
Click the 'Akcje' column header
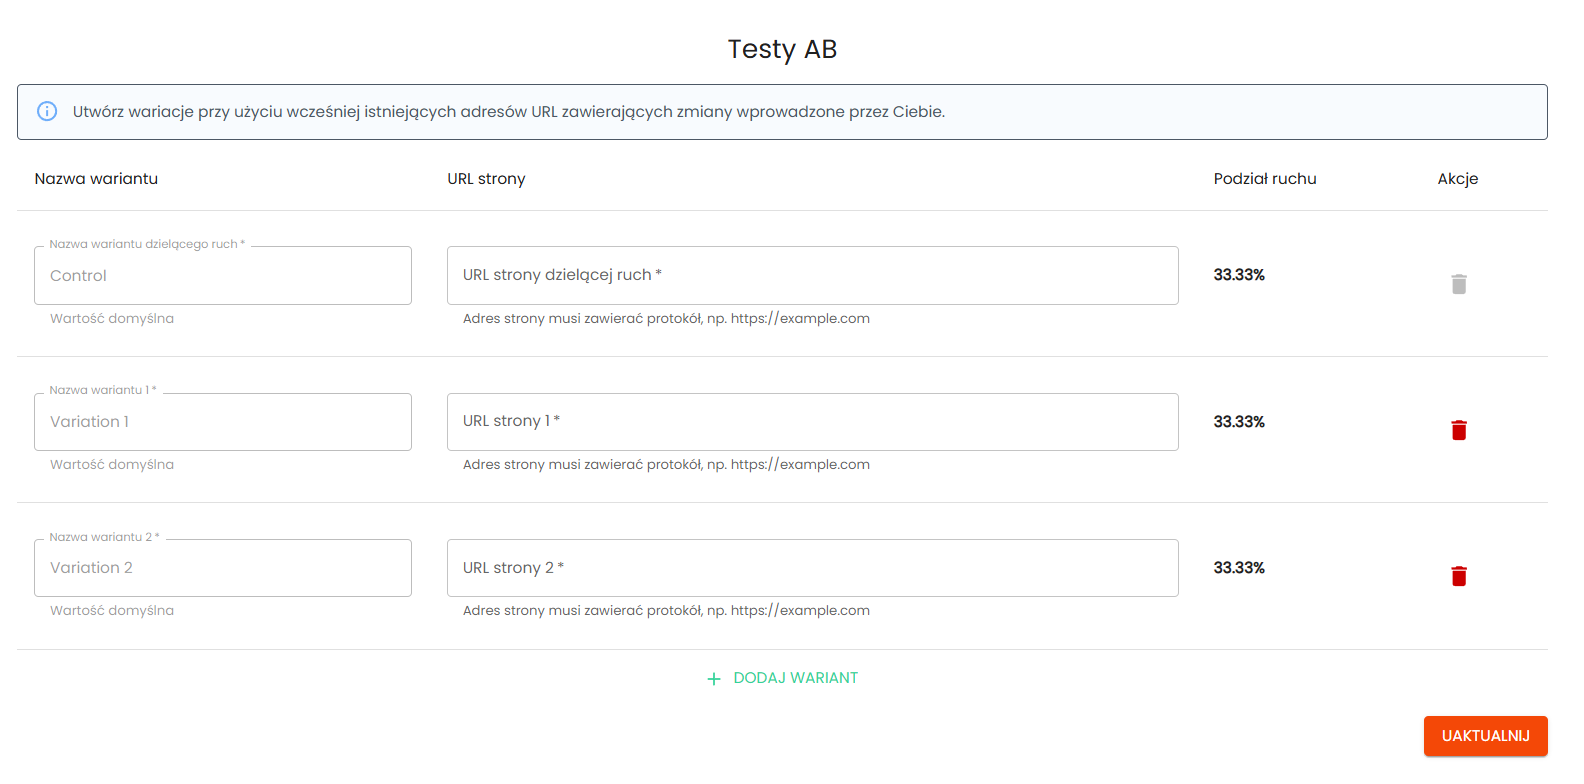(x=1457, y=179)
